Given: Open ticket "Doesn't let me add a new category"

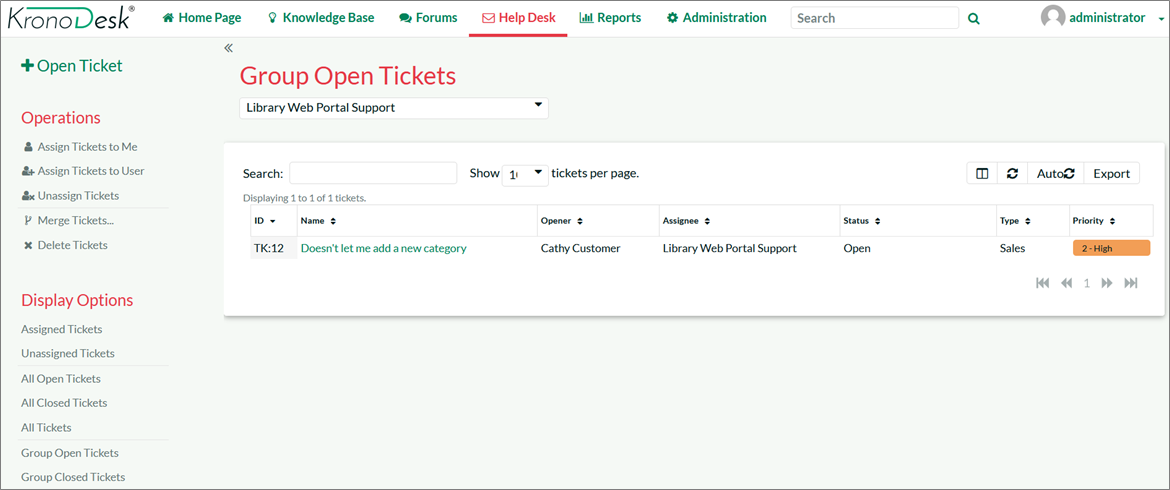Looking at the screenshot, I should [x=383, y=248].
